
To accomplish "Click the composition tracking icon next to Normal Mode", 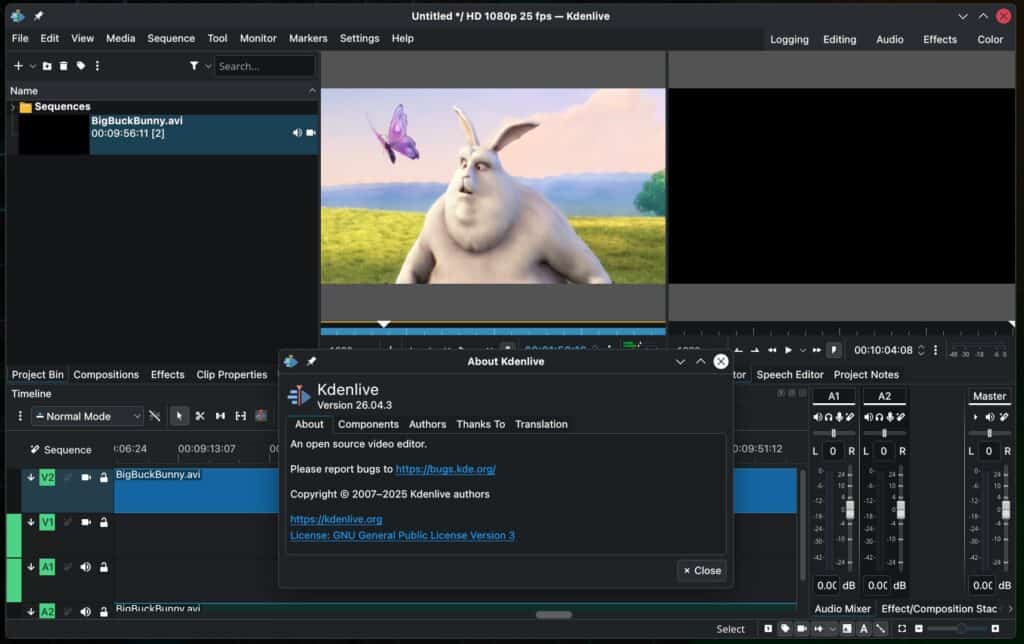I will pyautogui.click(x=155, y=416).
